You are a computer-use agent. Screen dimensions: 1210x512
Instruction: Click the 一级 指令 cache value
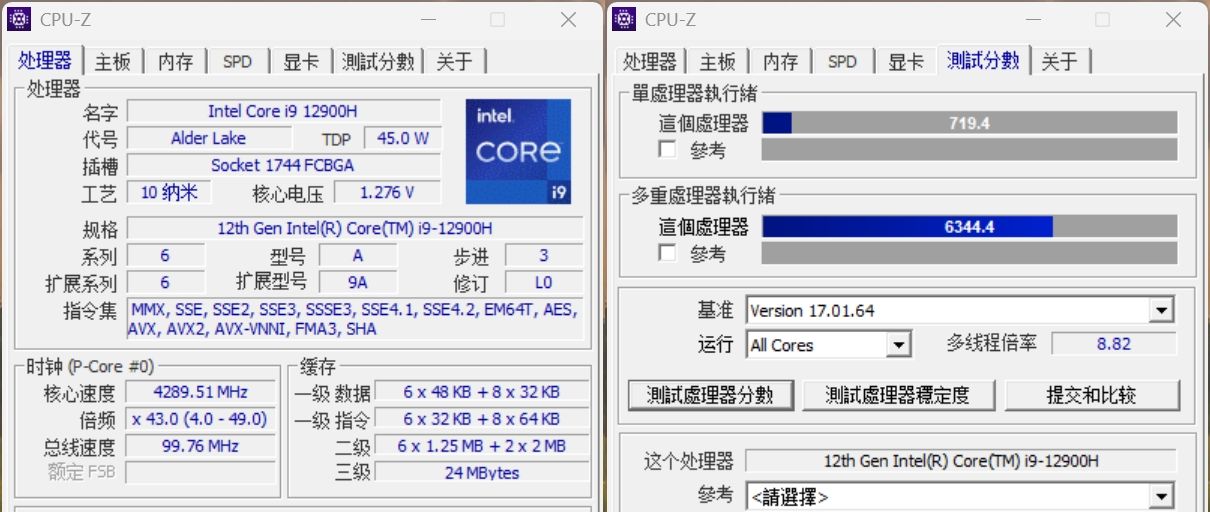point(482,419)
